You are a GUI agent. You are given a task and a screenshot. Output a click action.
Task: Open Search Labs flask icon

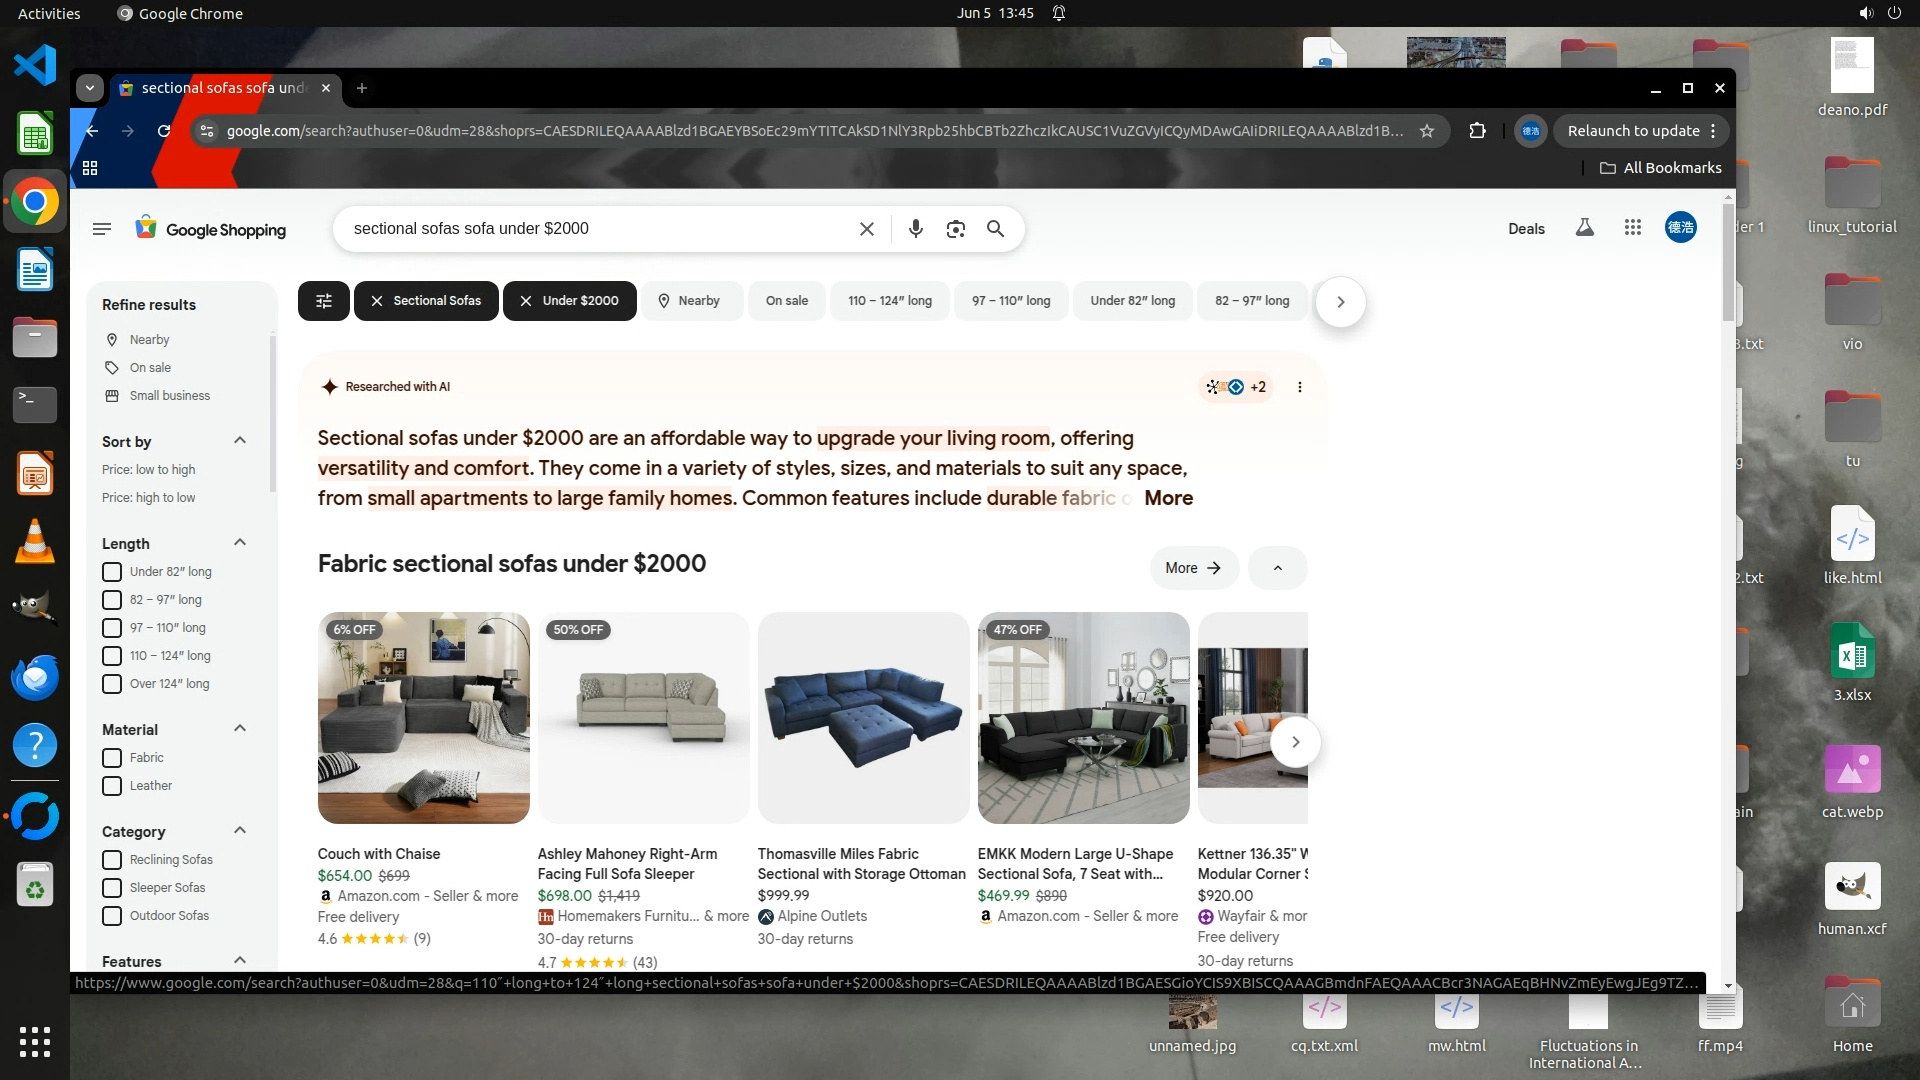point(1585,228)
